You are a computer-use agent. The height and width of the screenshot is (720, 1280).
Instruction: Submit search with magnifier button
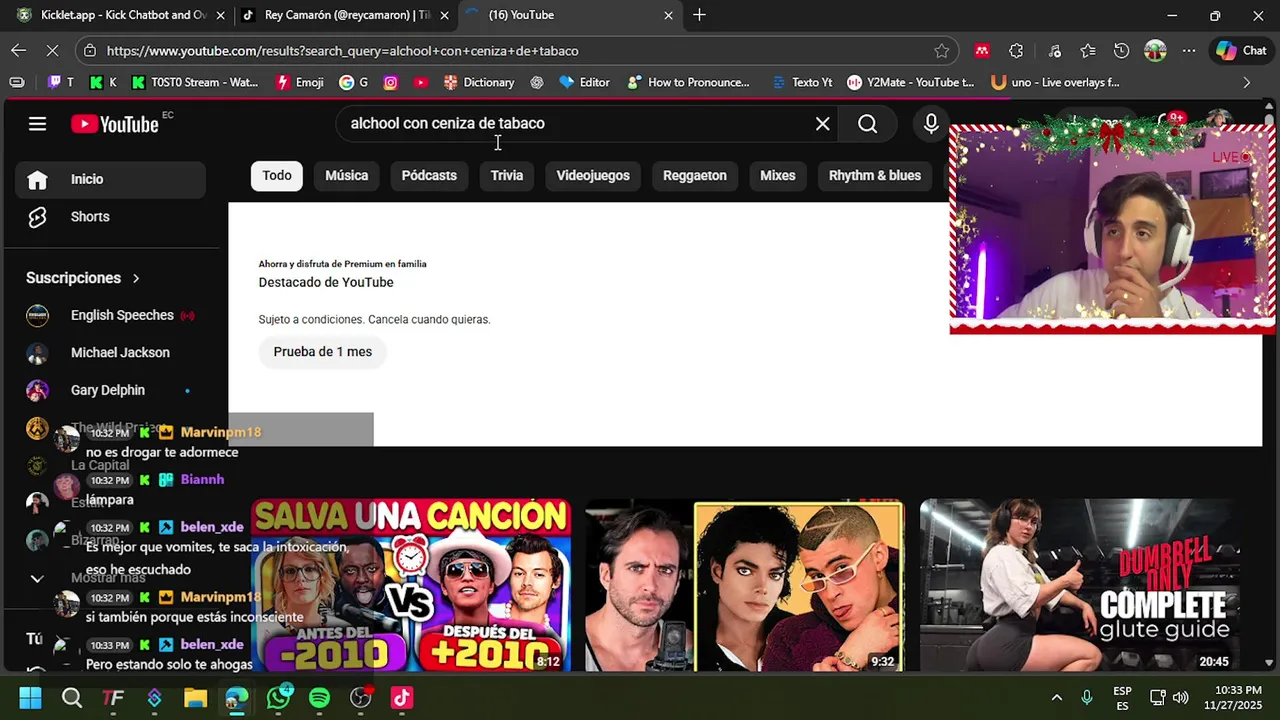pyautogui.click(x=867, y=124)
